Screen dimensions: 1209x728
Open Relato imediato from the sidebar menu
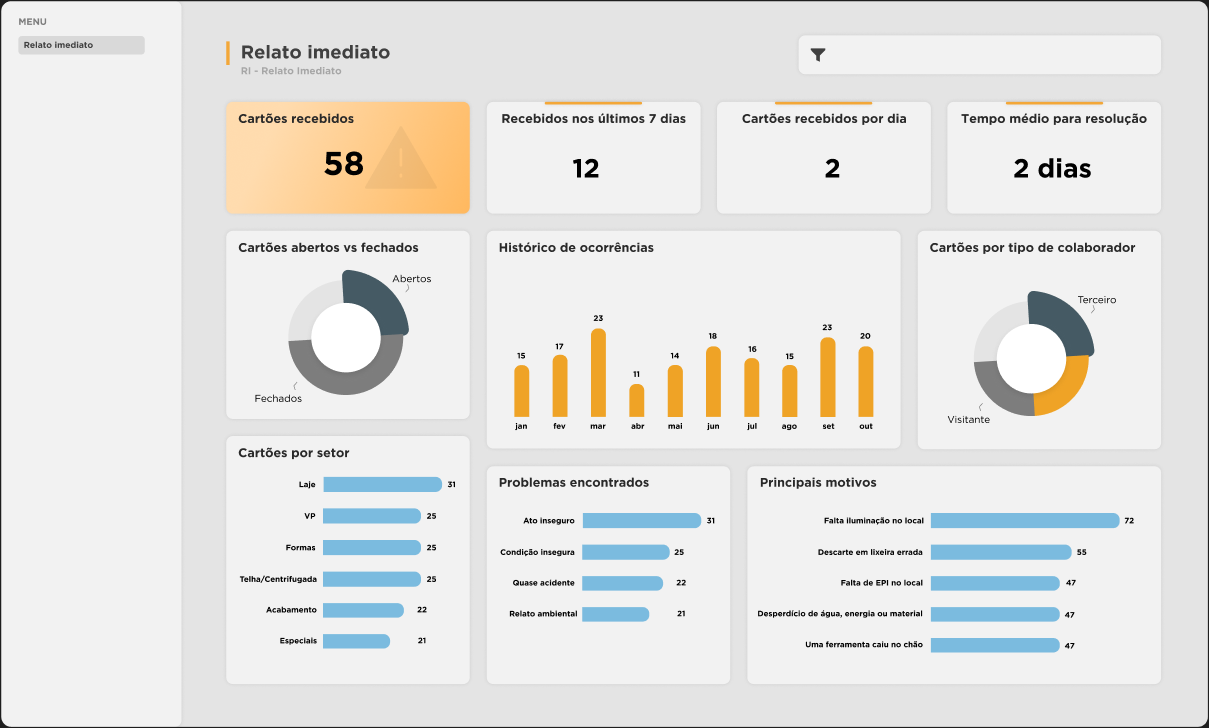[80, 44]
